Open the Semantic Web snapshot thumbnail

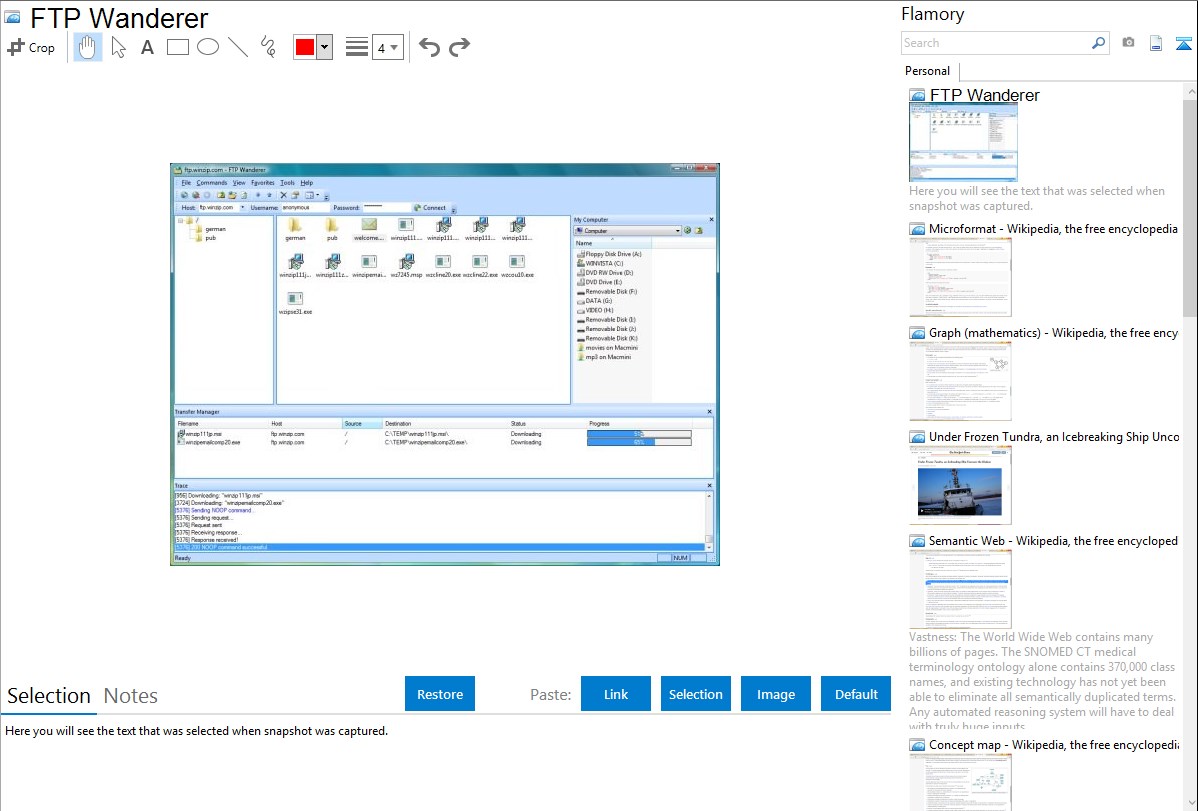960,589
